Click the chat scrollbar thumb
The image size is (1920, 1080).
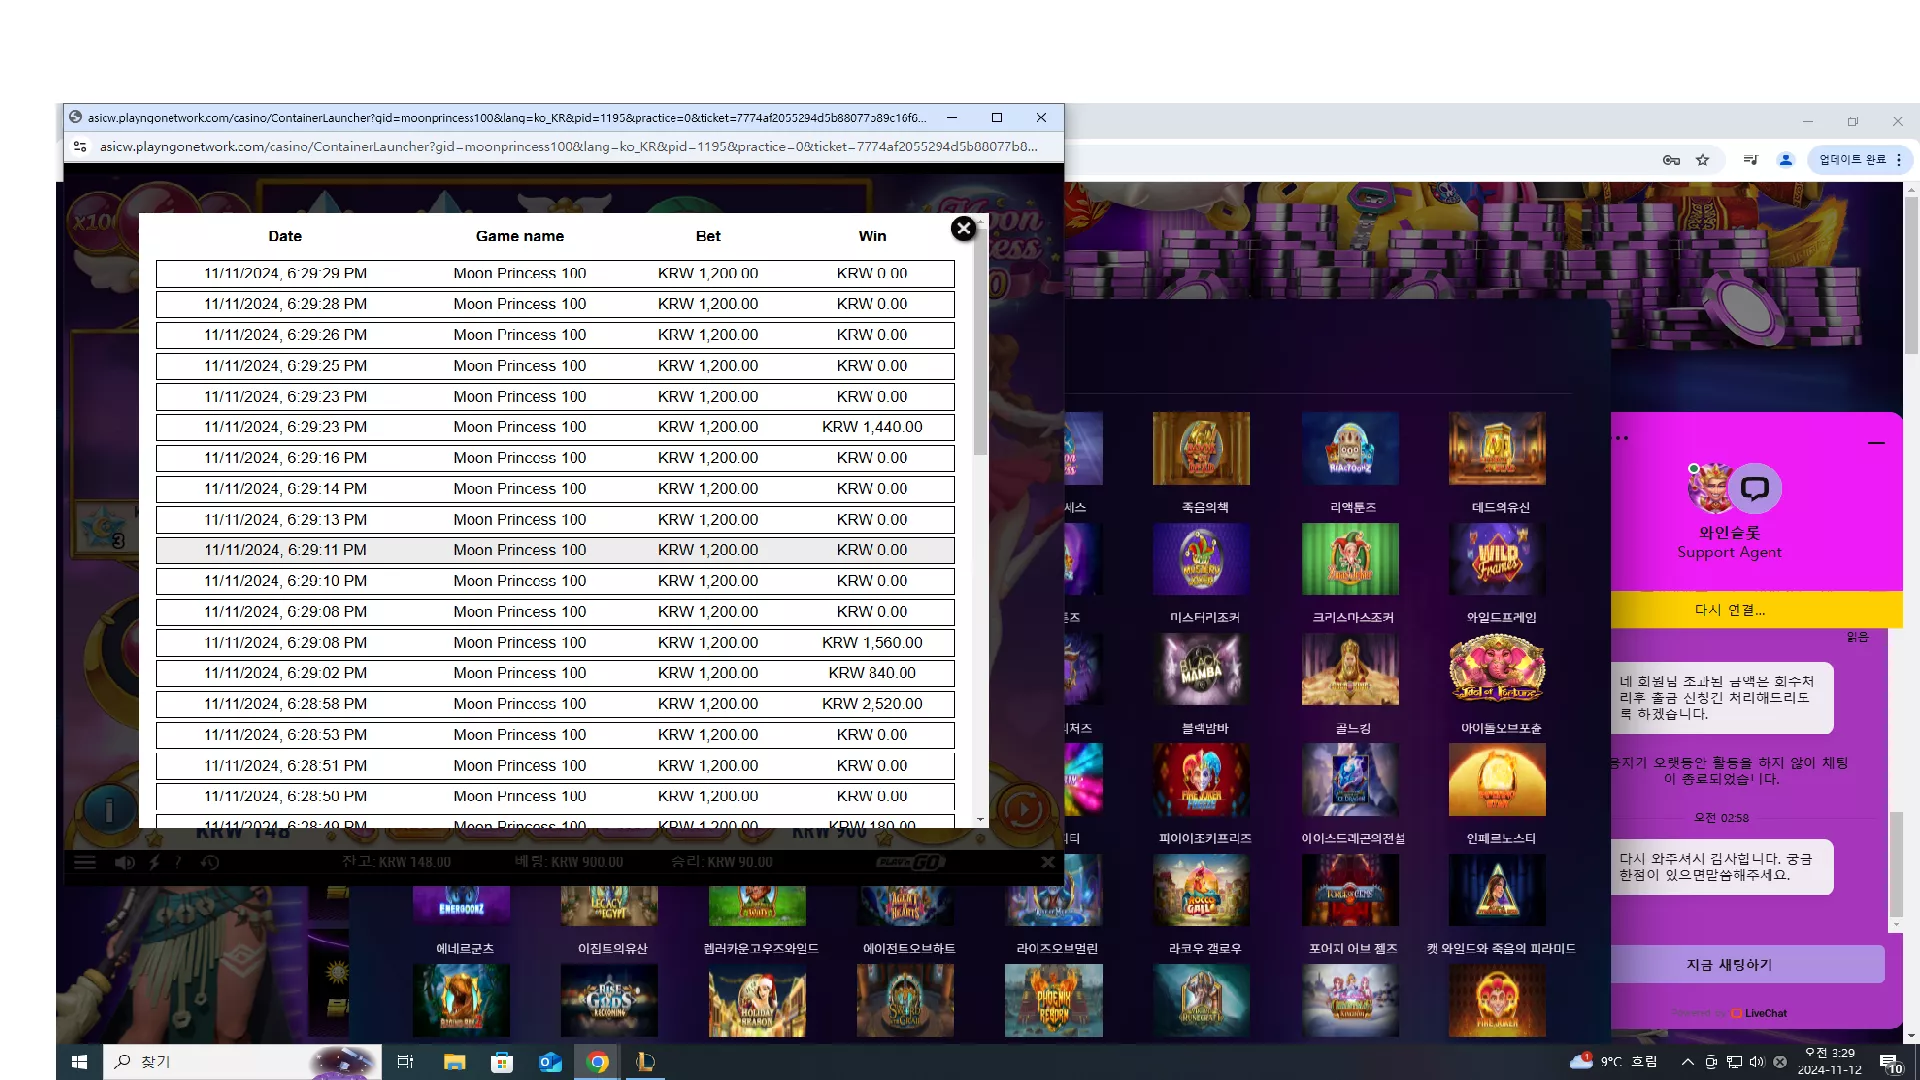(1895, 865)
